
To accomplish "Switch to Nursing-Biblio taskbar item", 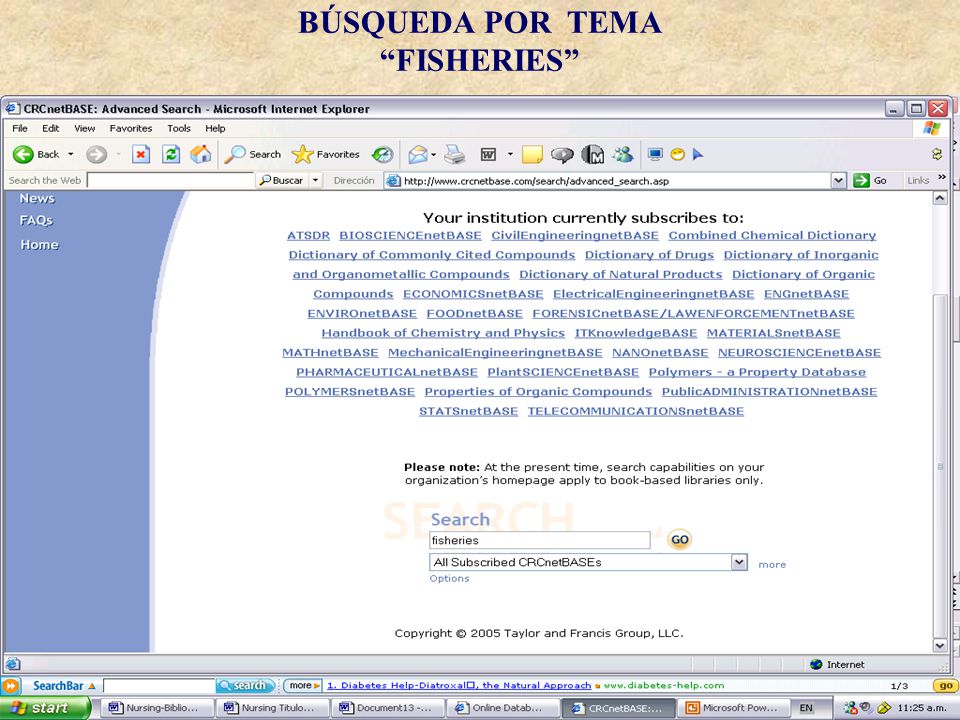I will (157, 708).
